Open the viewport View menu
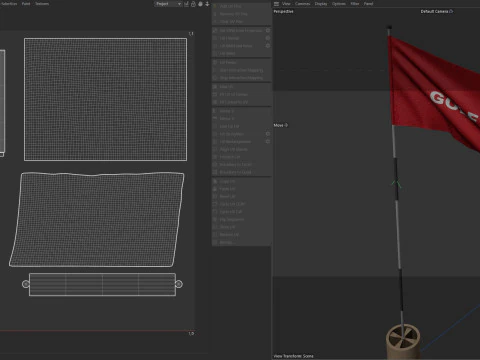This screenshot has width=480, height=360. [286, 4]
